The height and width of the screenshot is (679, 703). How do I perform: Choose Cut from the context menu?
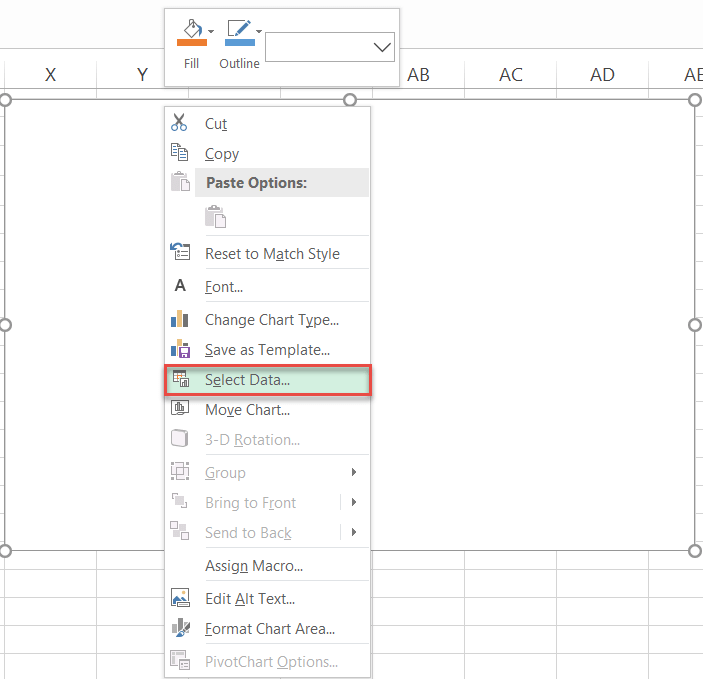click(267, 123)
